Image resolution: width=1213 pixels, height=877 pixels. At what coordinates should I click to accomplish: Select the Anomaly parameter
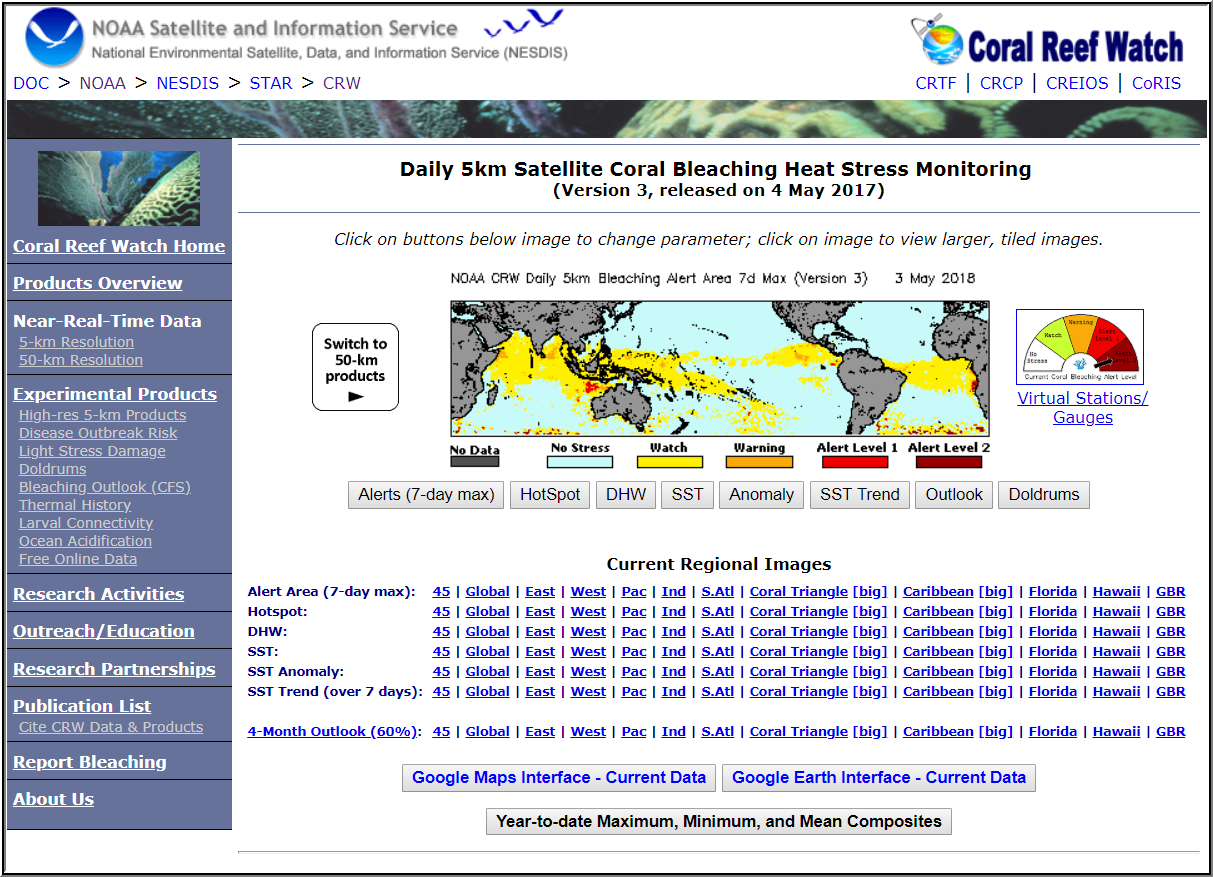761,494
